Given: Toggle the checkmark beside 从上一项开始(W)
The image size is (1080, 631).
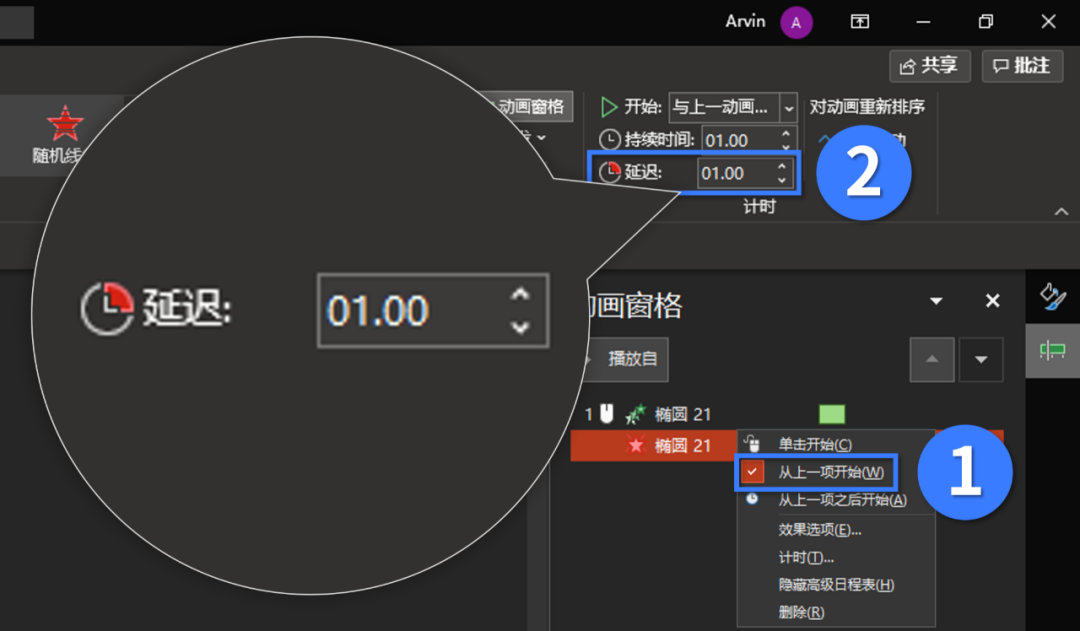Looking at the screenshot, I should pos(752,472).
